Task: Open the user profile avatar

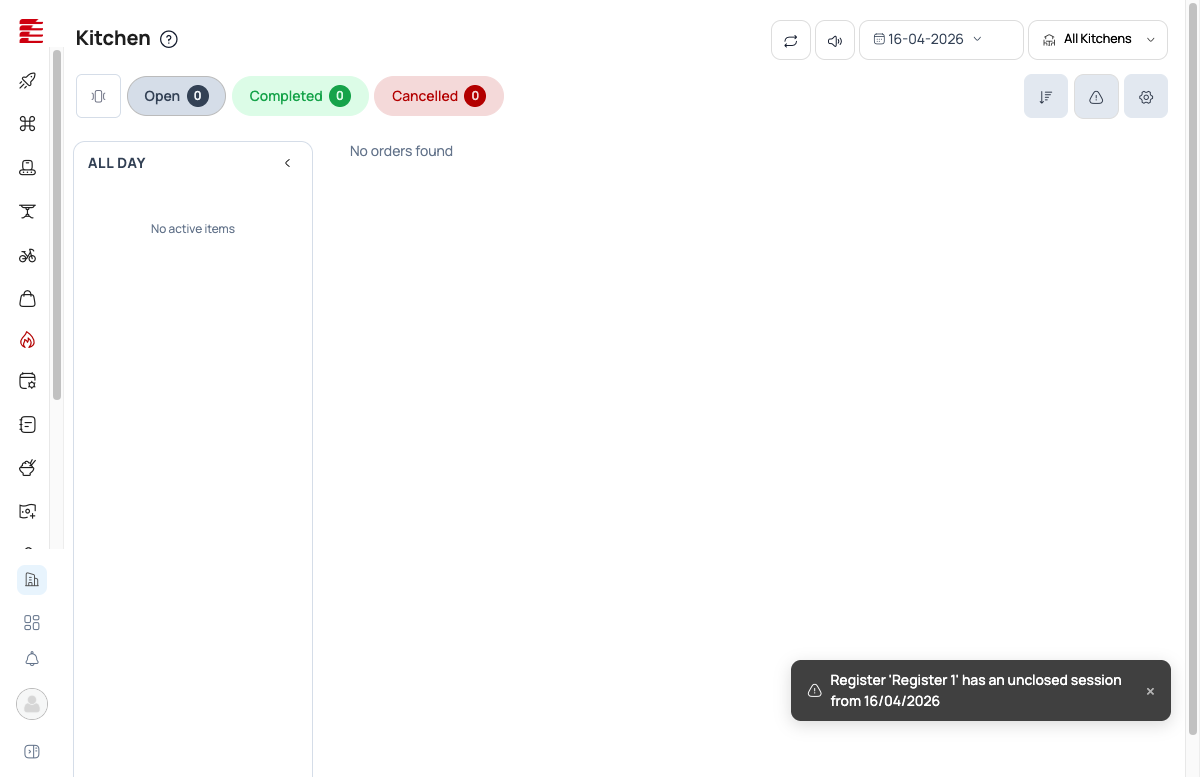Action: pyautogui.click(x=32, y=704)
